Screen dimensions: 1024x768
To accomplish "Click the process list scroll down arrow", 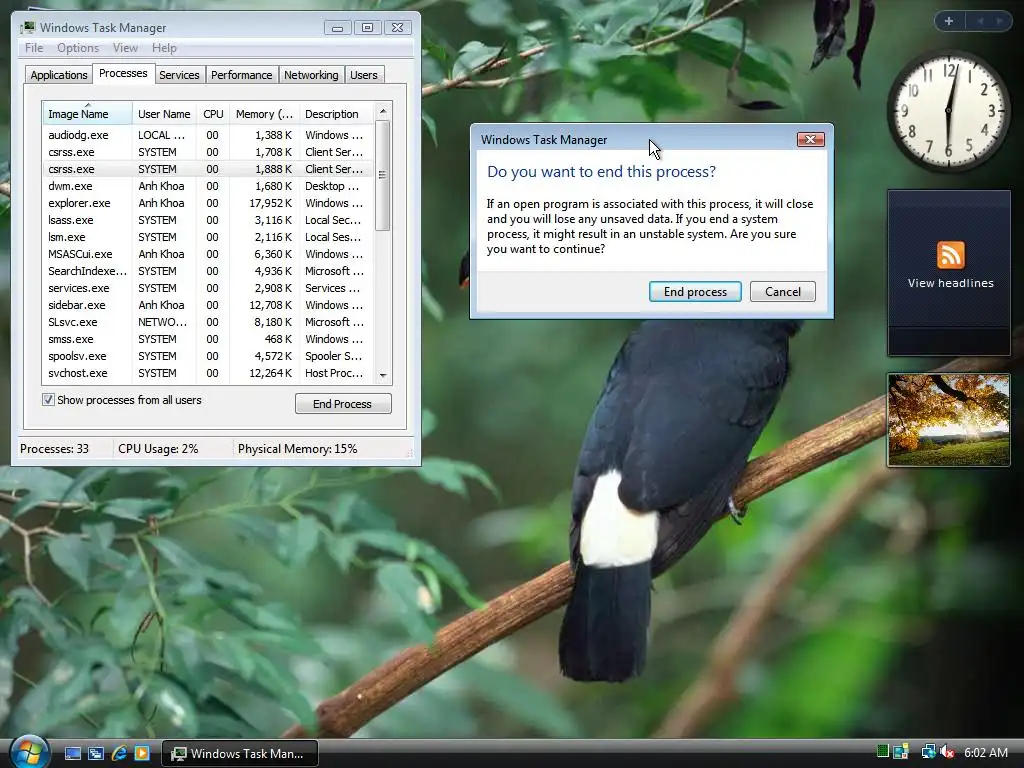I will 383,376.
